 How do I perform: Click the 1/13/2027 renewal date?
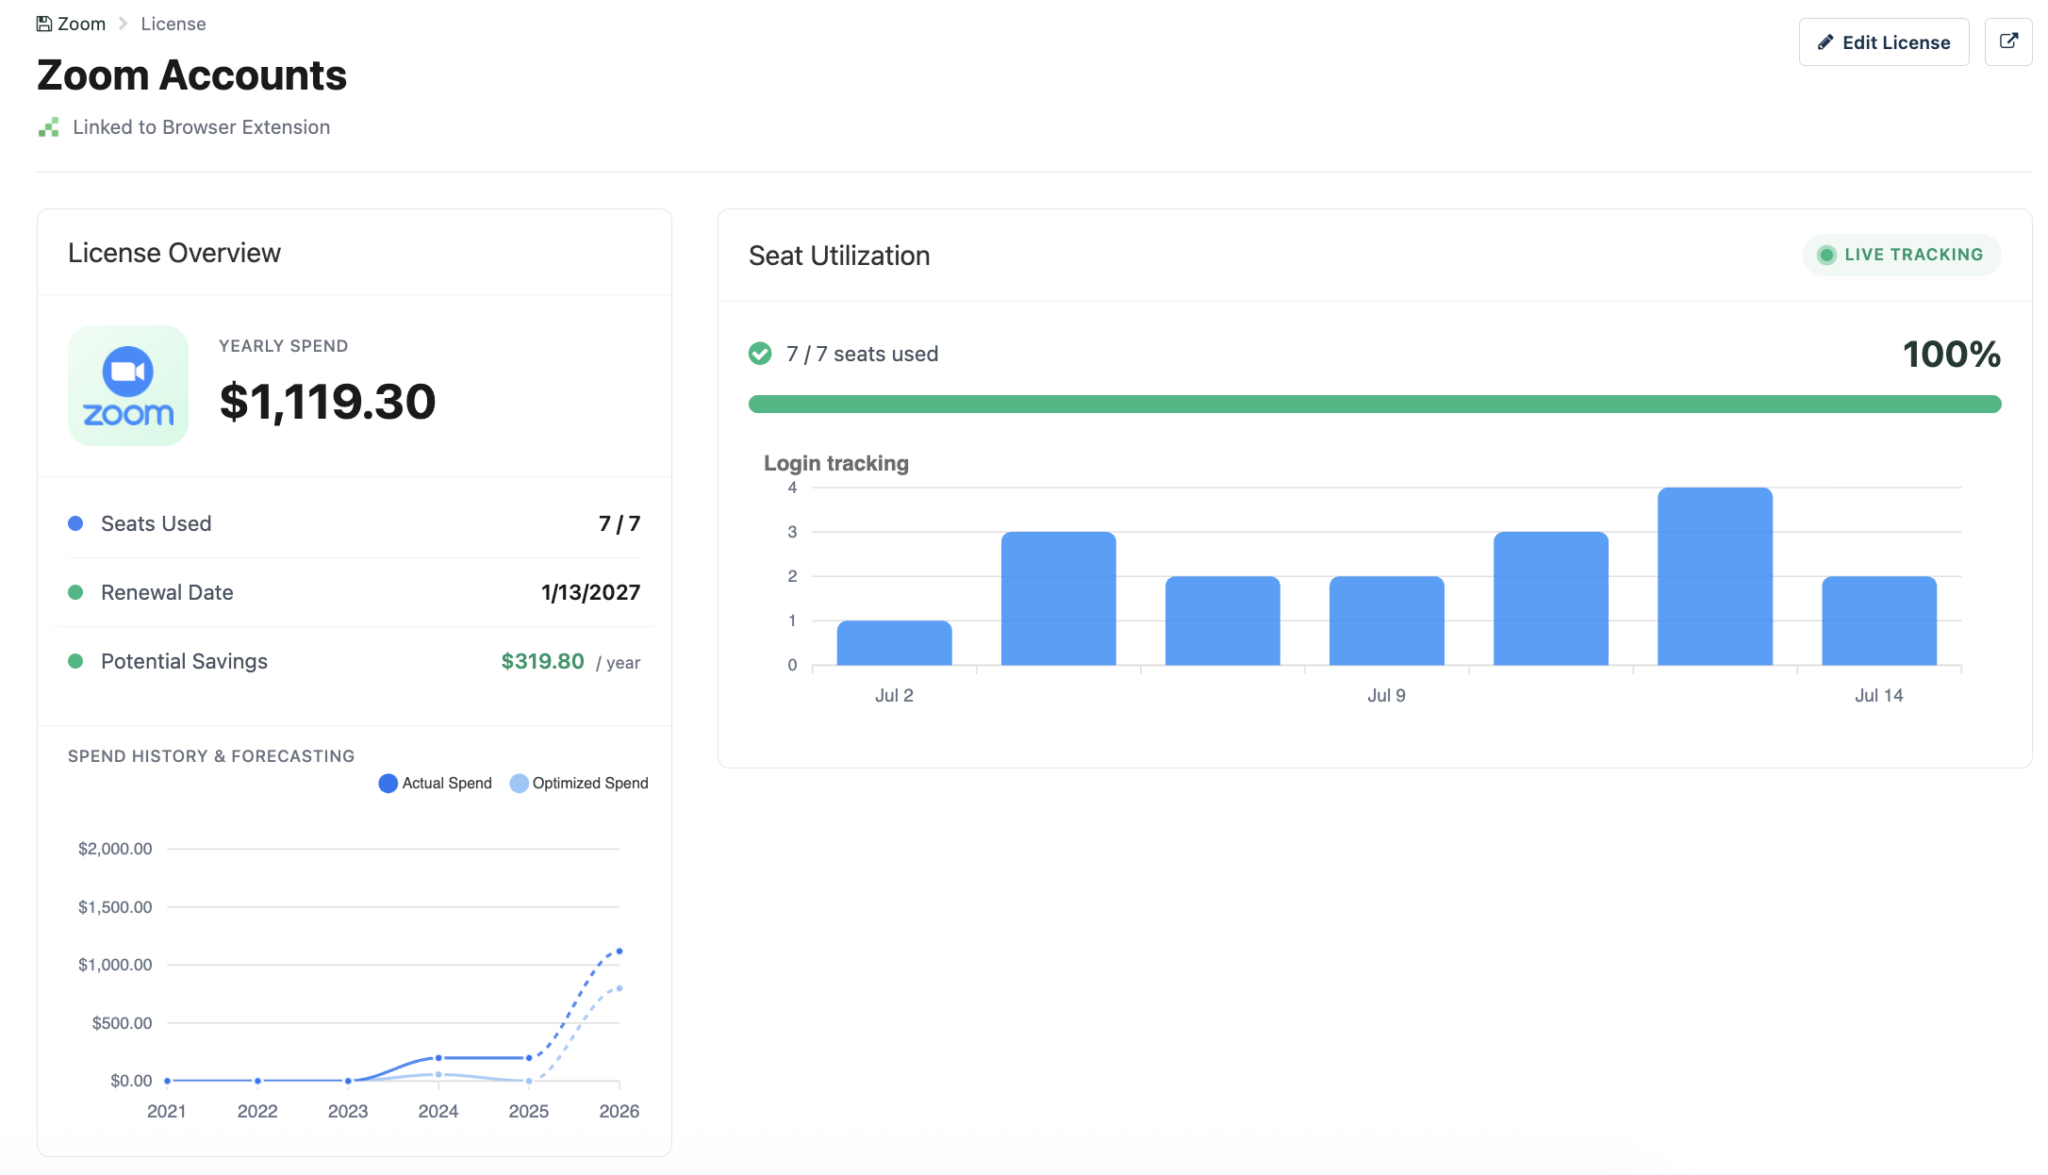[x=590, y=592]
